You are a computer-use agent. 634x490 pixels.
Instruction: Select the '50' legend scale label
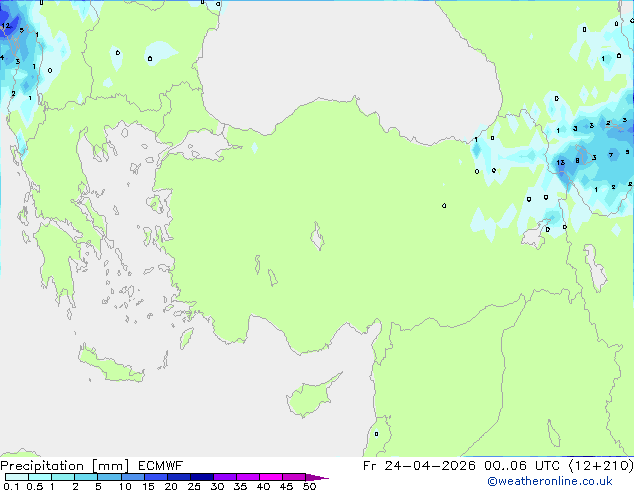[x=309, y=486]
